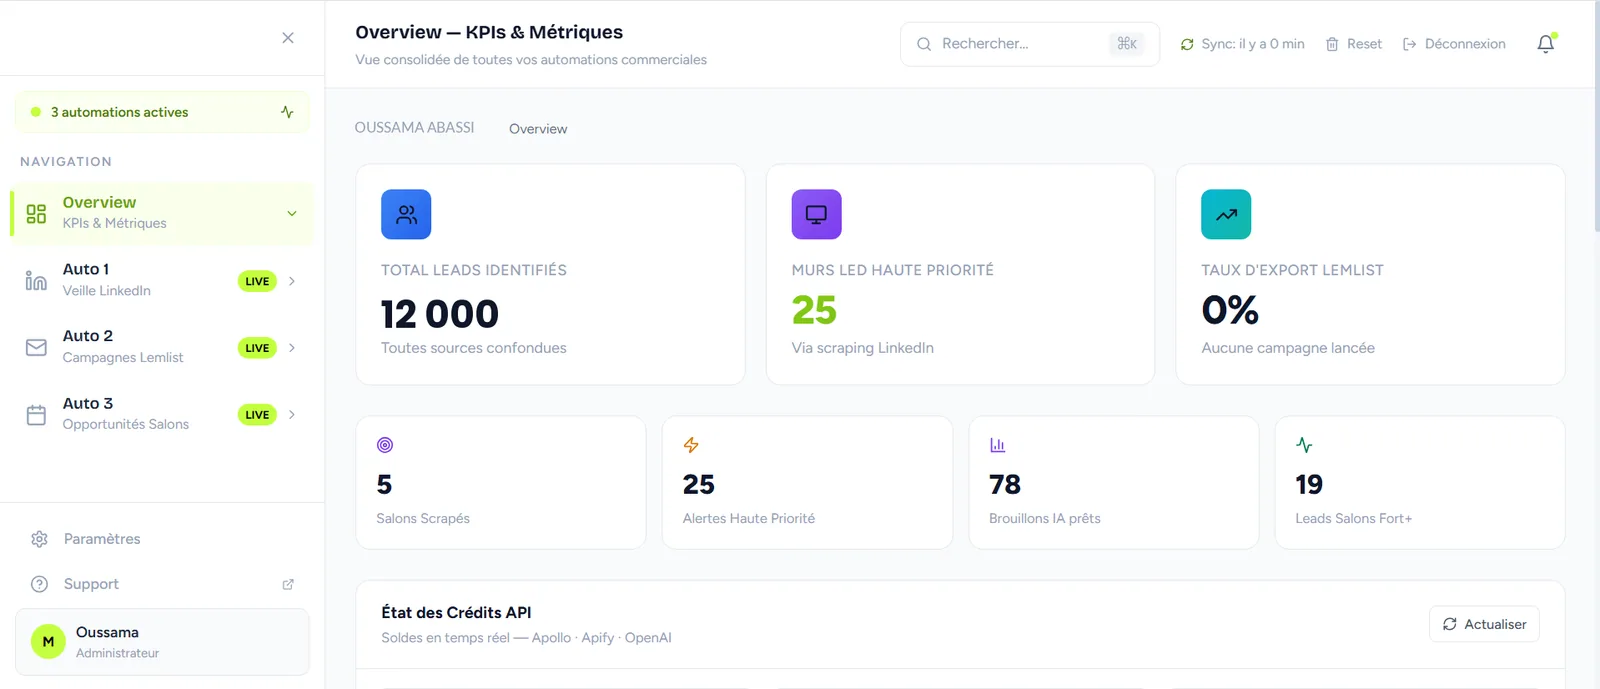
Task: Click the Aucune campagne lancée text
Action: tap(1288, 348)
